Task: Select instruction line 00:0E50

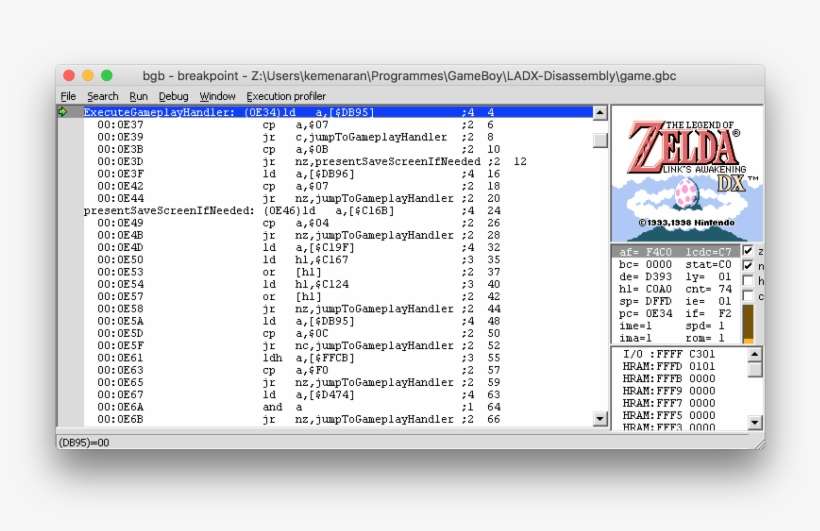Action: tap(338, 259)
